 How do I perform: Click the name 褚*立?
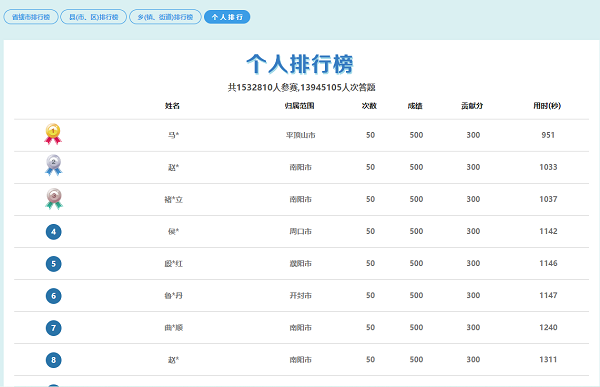tap(174, 199)
